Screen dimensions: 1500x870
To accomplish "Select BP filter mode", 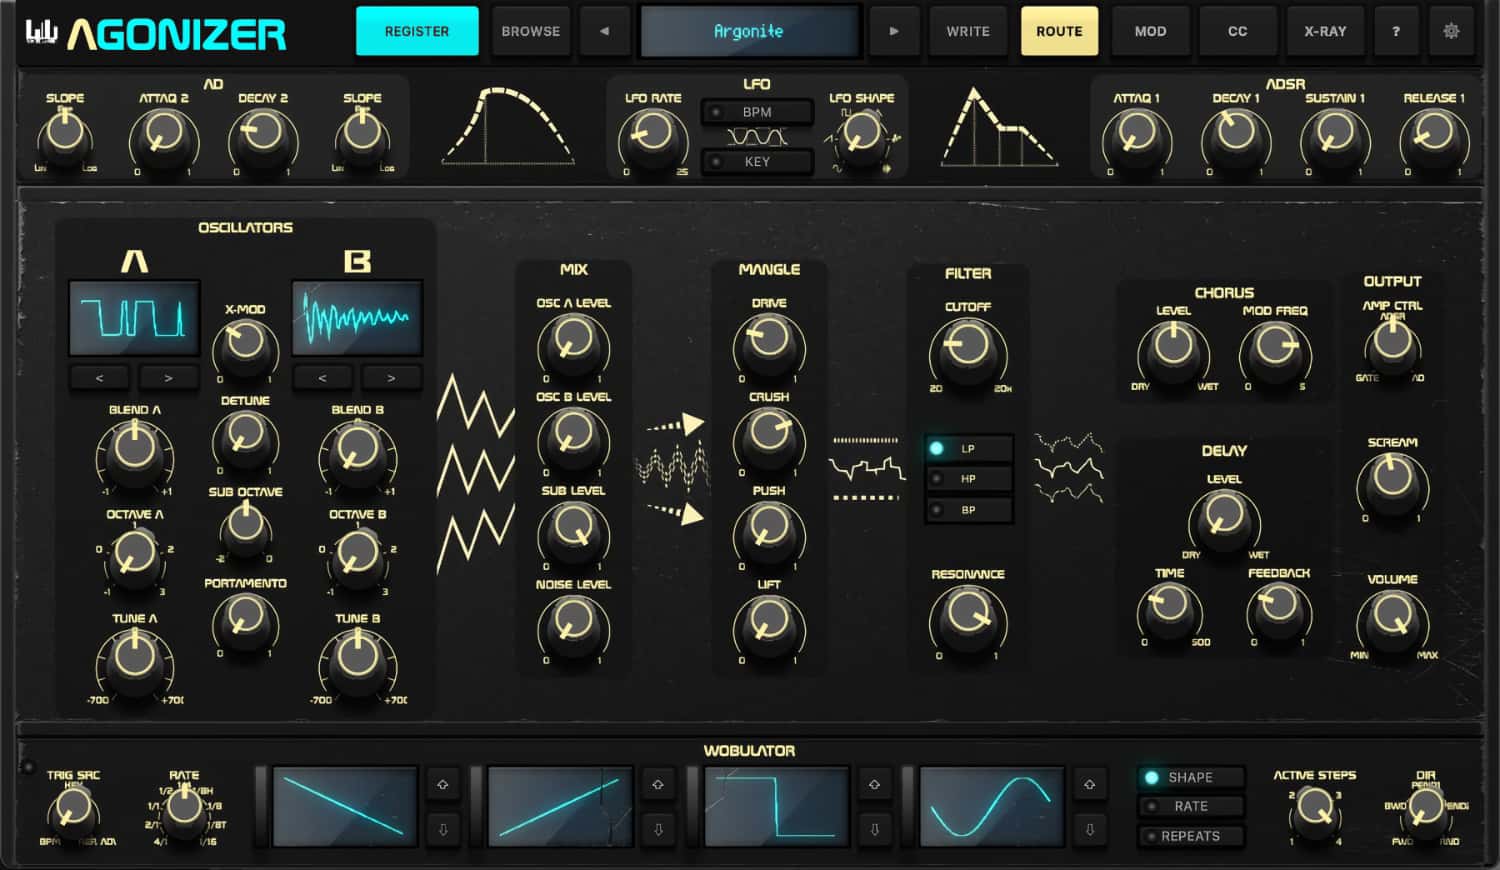I will [969, 510].
